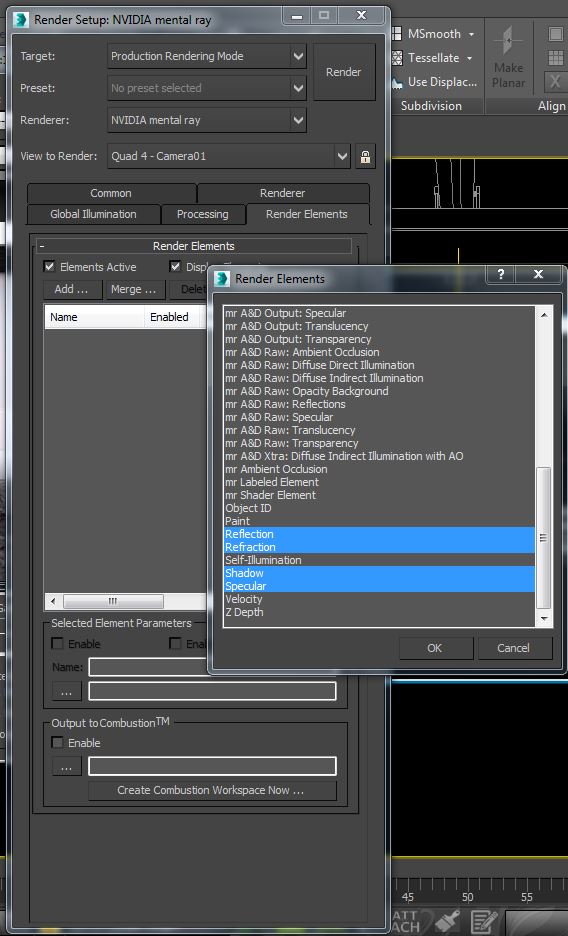Image resolution: width=568 pixels, height=936 pixels.
Task: Click the Merge ... button
Action: click(134, 290)
